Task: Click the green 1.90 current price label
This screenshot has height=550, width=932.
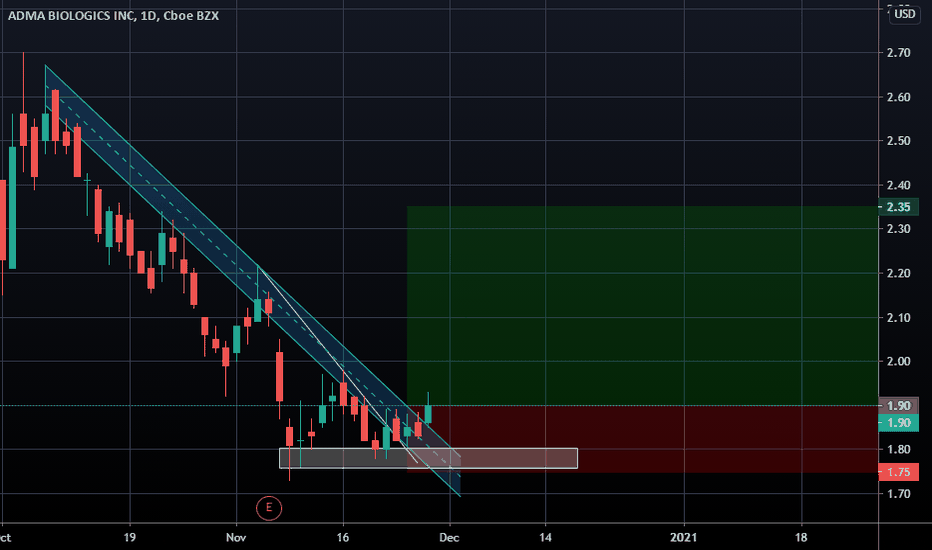Action: point(898,423)
